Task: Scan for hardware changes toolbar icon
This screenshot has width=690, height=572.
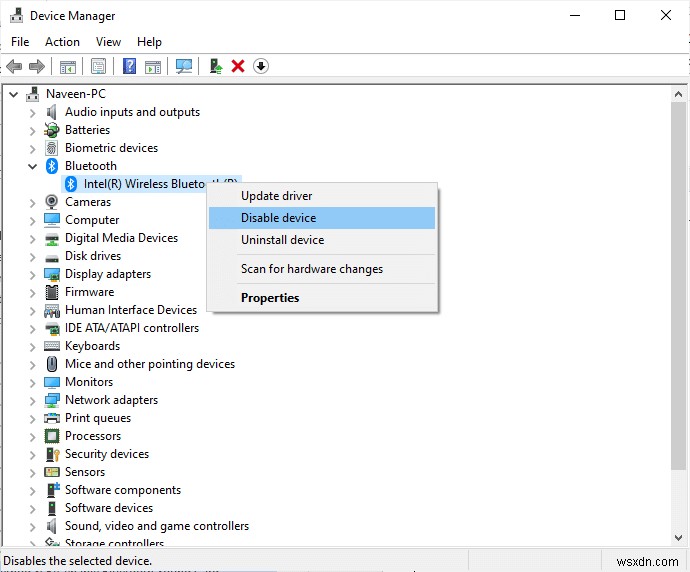Action: [184, 66]
